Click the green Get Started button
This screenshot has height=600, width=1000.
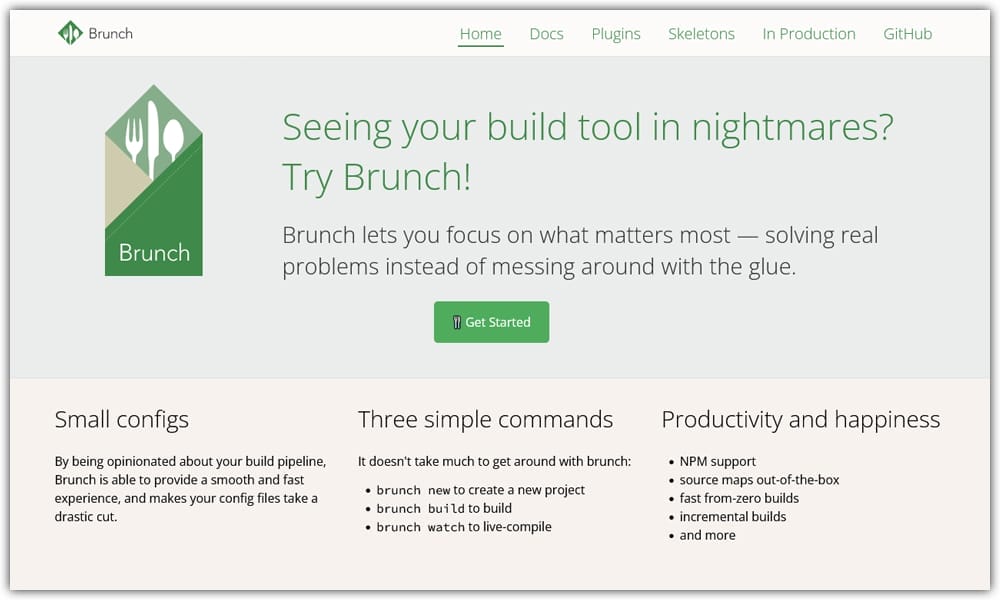pos(491,322)
